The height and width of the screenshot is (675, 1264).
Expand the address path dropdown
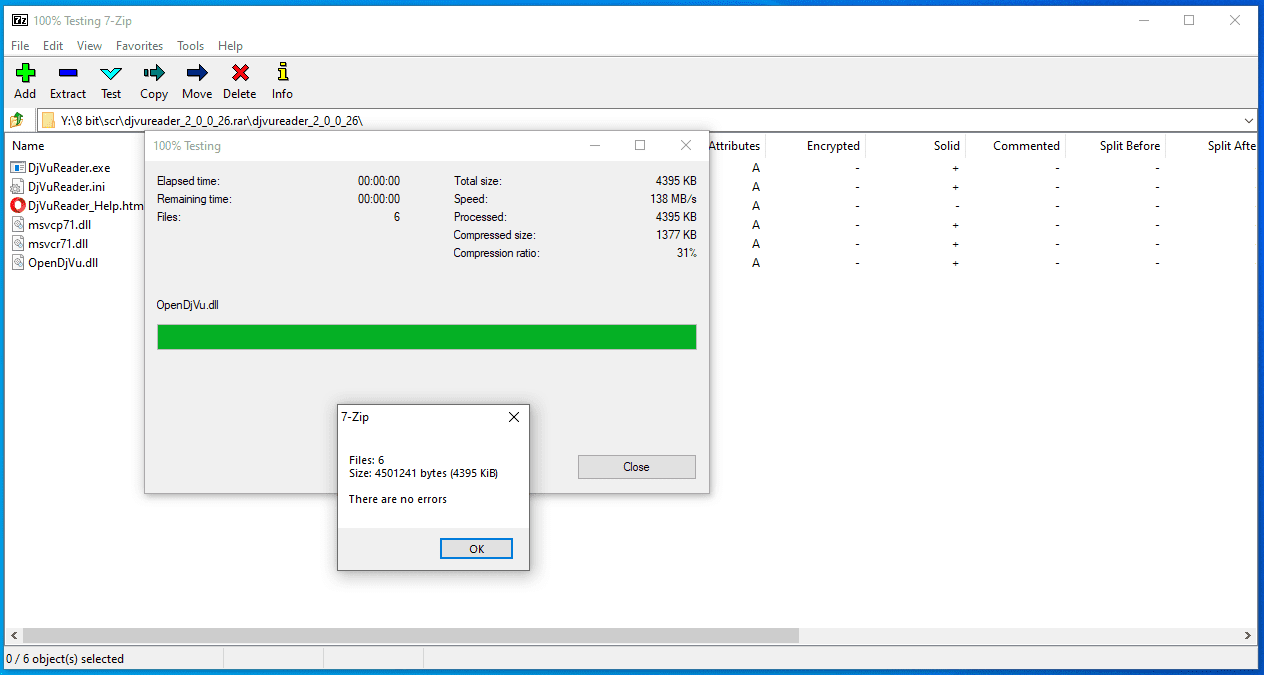tap(1249, 120)
